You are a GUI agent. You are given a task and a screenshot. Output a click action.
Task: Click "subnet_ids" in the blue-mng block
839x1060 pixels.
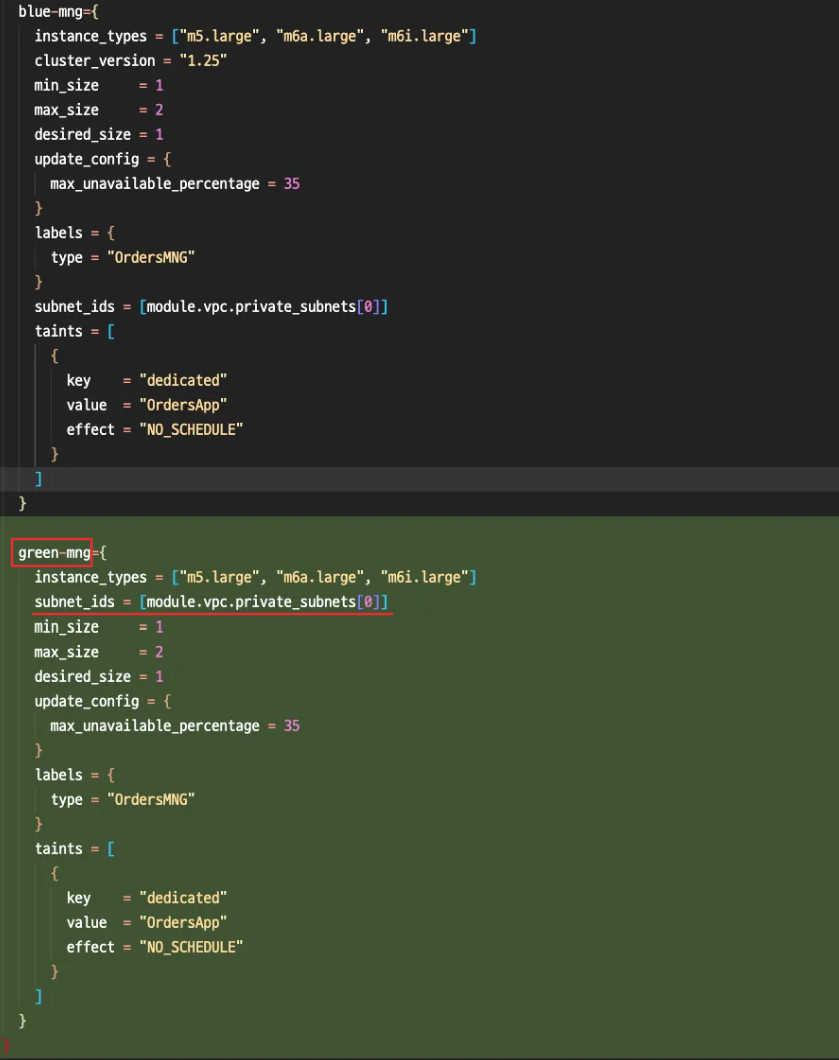[x=74, y=307]
